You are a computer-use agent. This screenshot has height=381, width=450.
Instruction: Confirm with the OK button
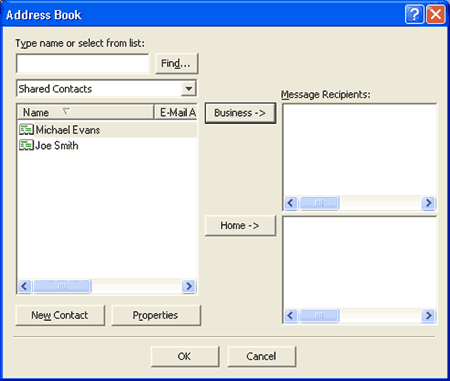[x=185, y=357]
